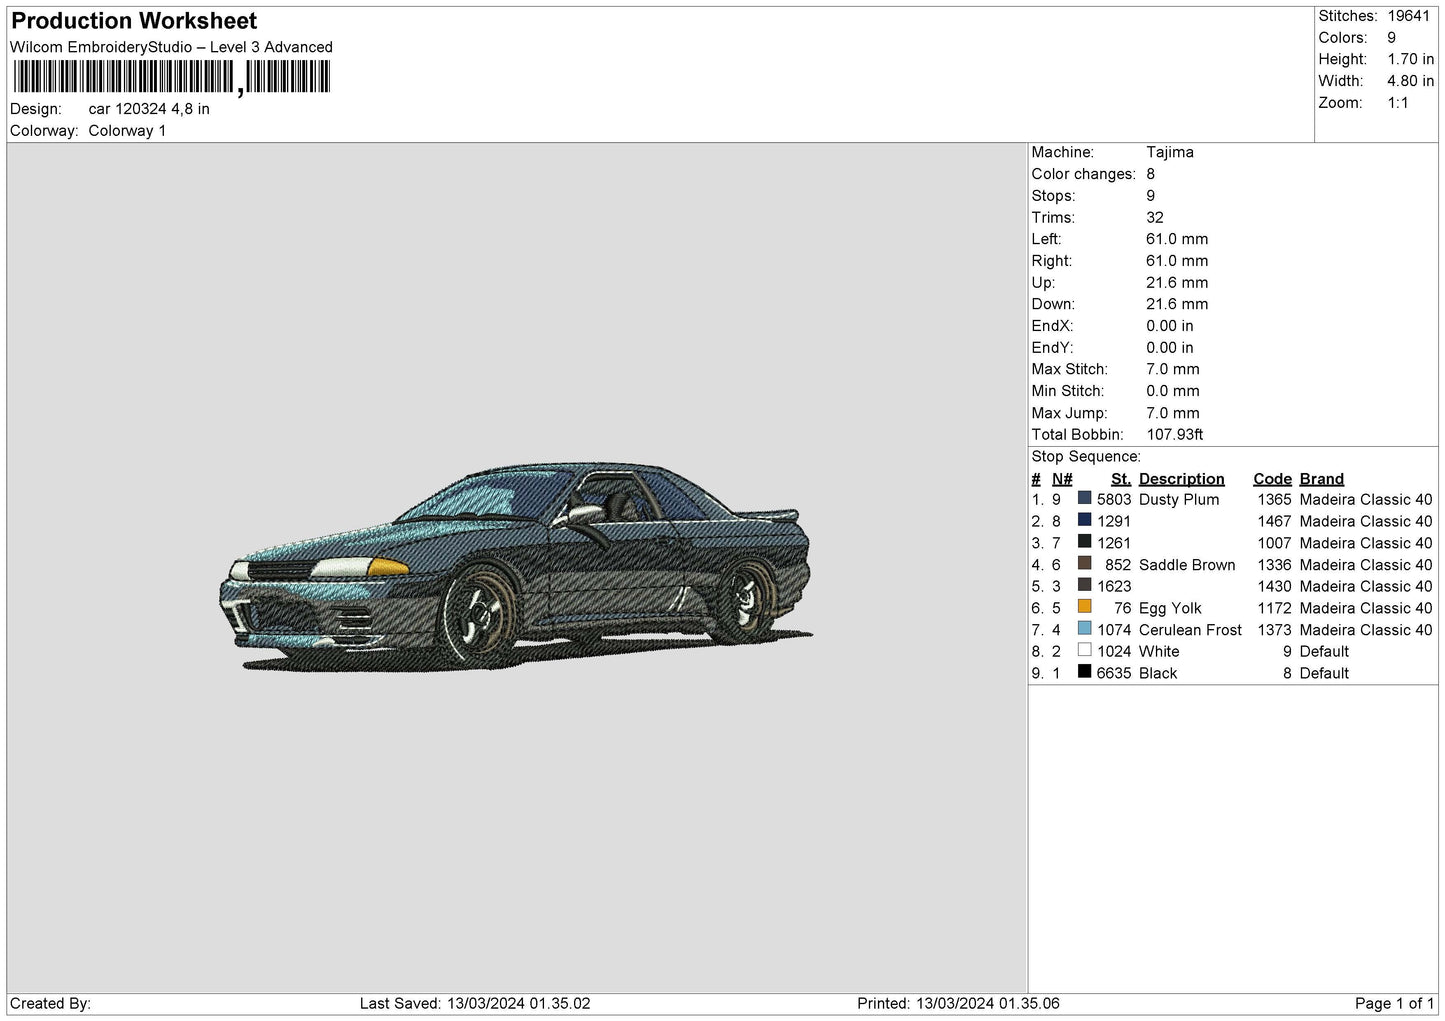Click the 'Cerulean Frost' description
1445x1021 pixels.
1190,630
